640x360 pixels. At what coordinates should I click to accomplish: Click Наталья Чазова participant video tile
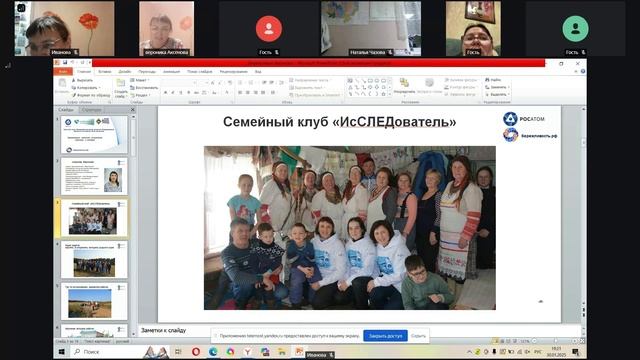pyautogui.click(x=371, y=29)
